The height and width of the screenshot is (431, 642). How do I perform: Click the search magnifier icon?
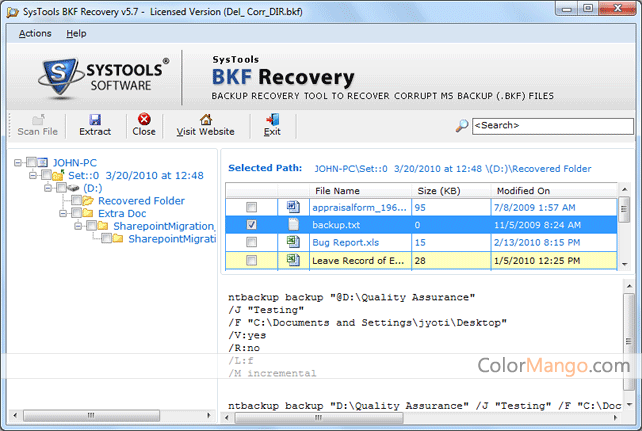[461, 126]
